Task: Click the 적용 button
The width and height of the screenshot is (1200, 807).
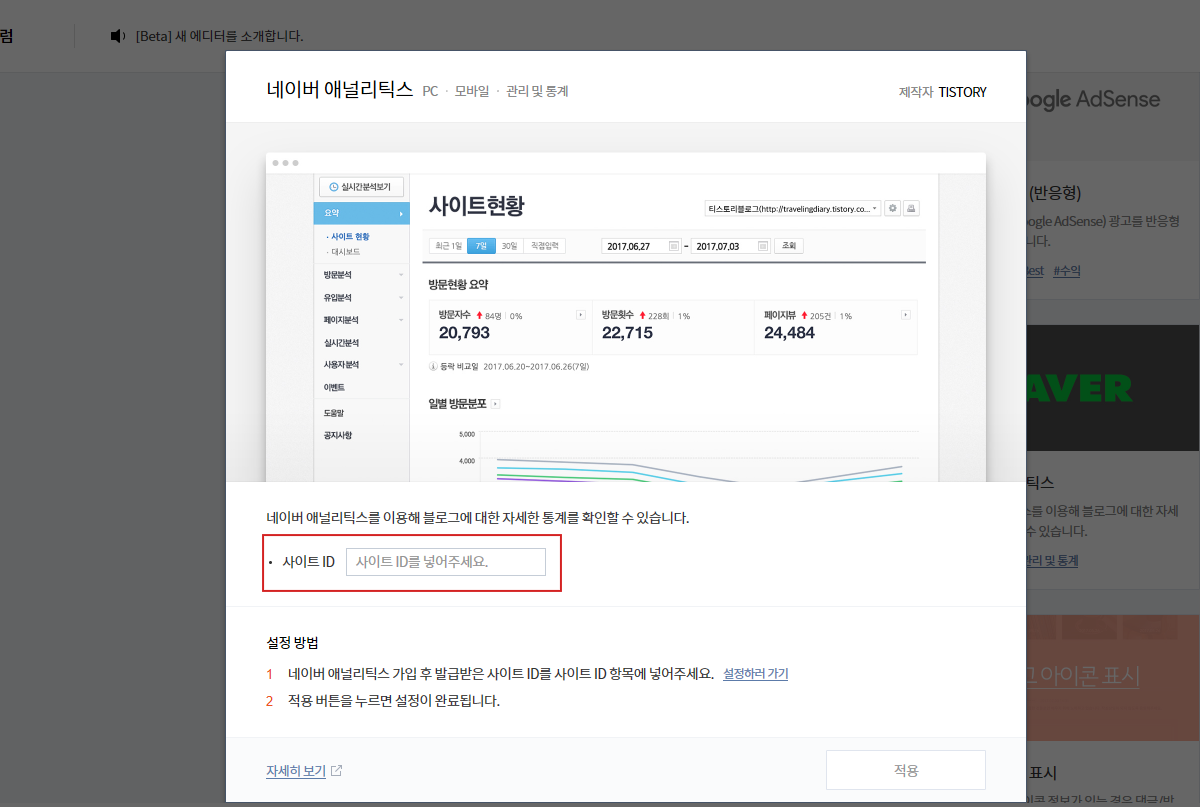Action: [906, 770]
